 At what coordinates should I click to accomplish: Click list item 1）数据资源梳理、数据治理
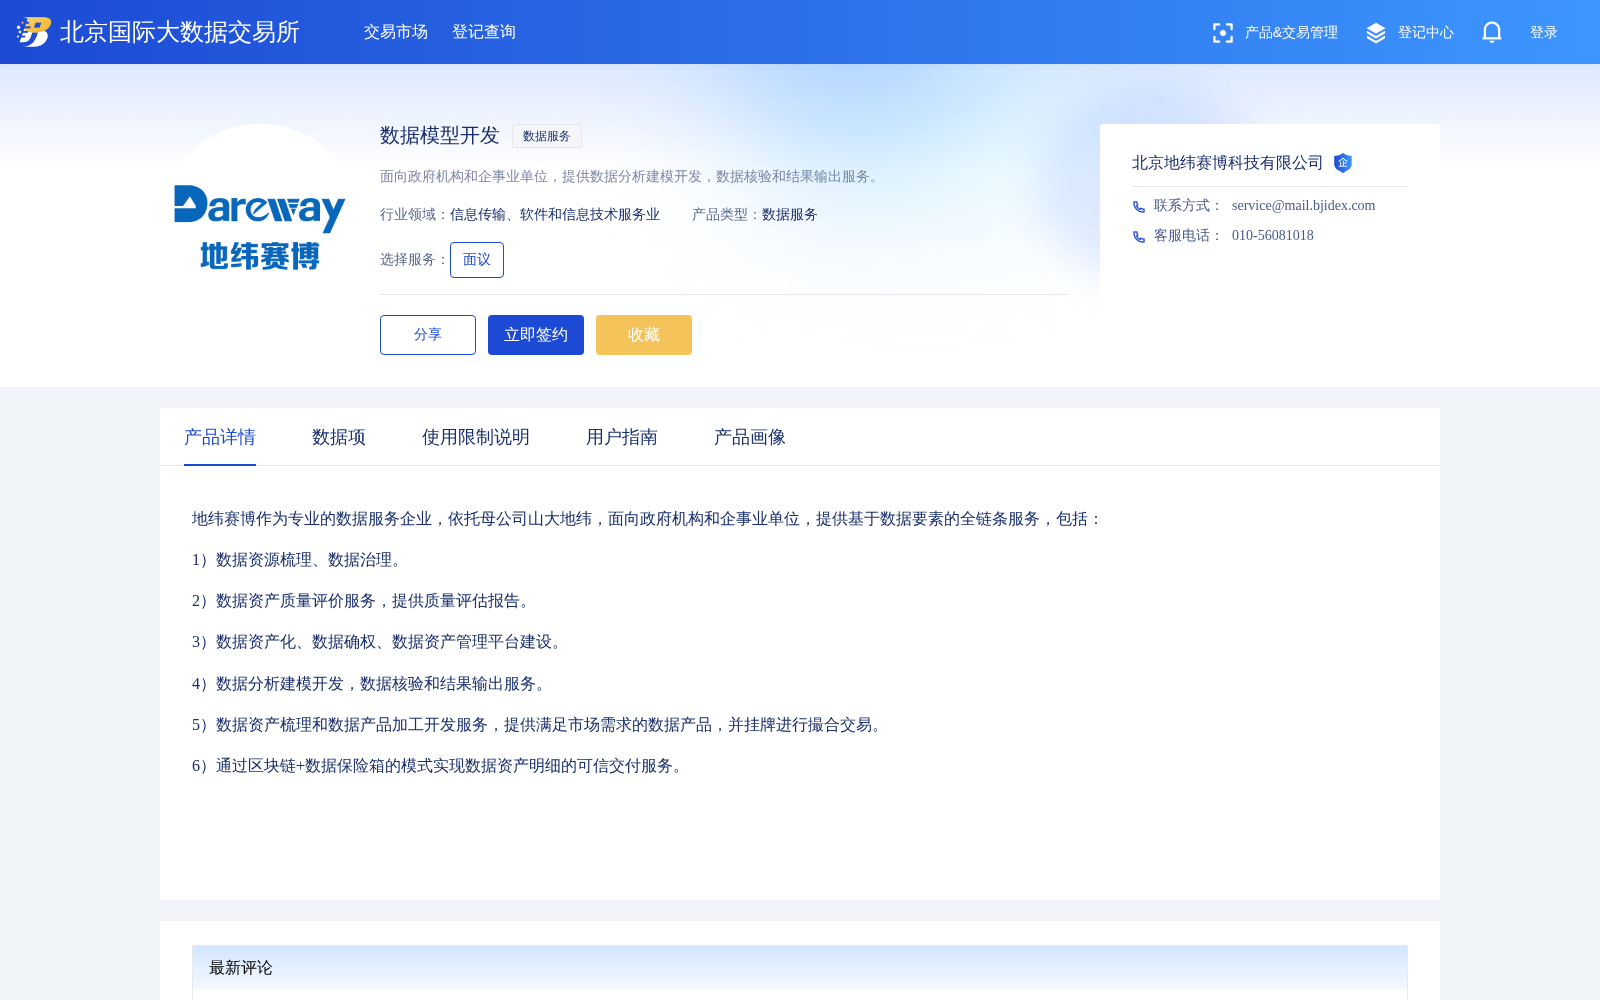click(300, 560)
